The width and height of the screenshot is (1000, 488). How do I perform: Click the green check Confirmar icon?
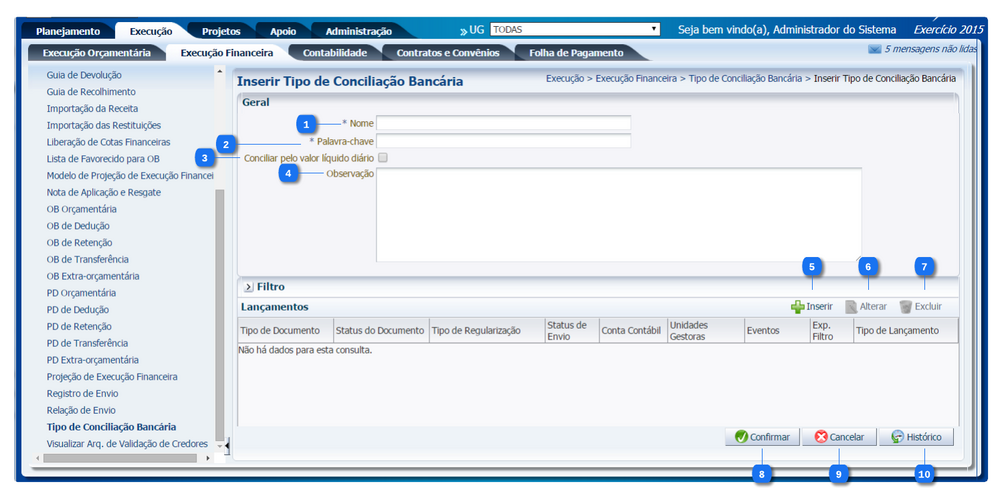click(x=741, y=437)
